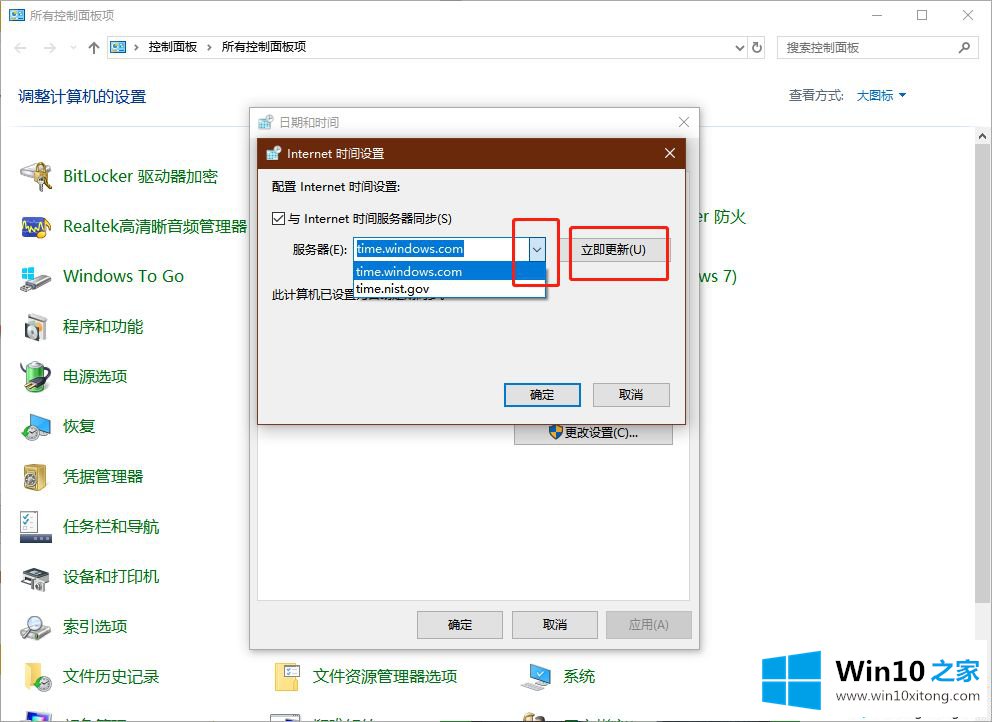Open the Windows To Go icon
Viewport: 992px width, 722px height.
pyautogui.click(x=36, y=277)
